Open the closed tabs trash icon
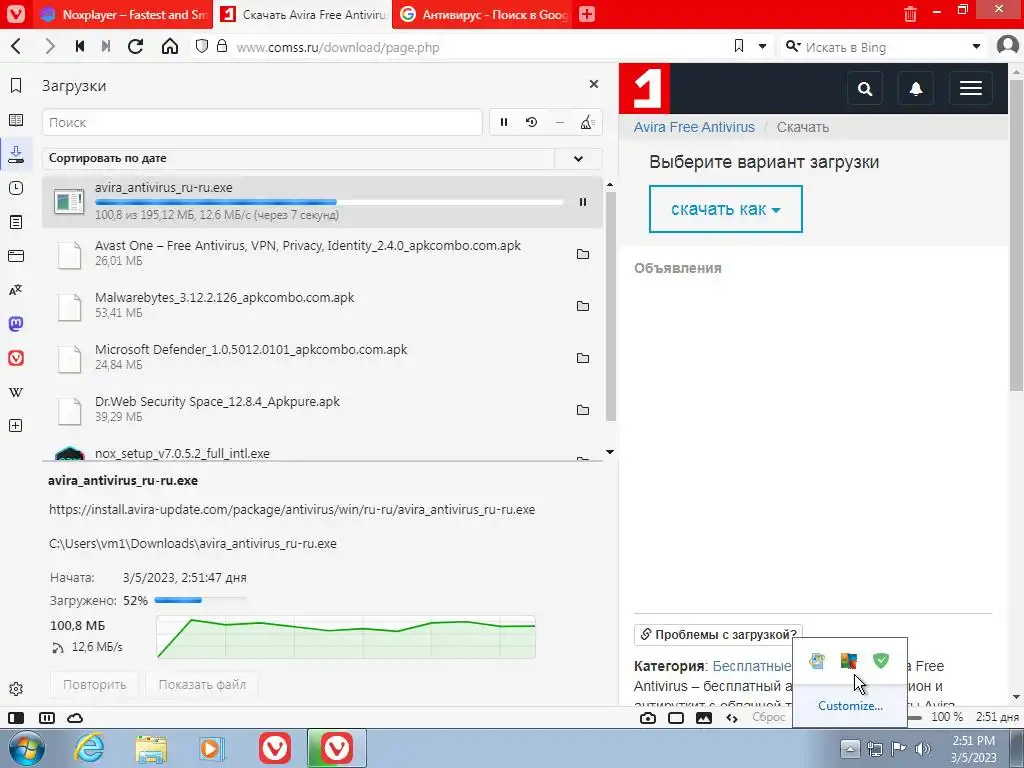This screenshot has height=768, width=1024. click(x=910, y=14)
